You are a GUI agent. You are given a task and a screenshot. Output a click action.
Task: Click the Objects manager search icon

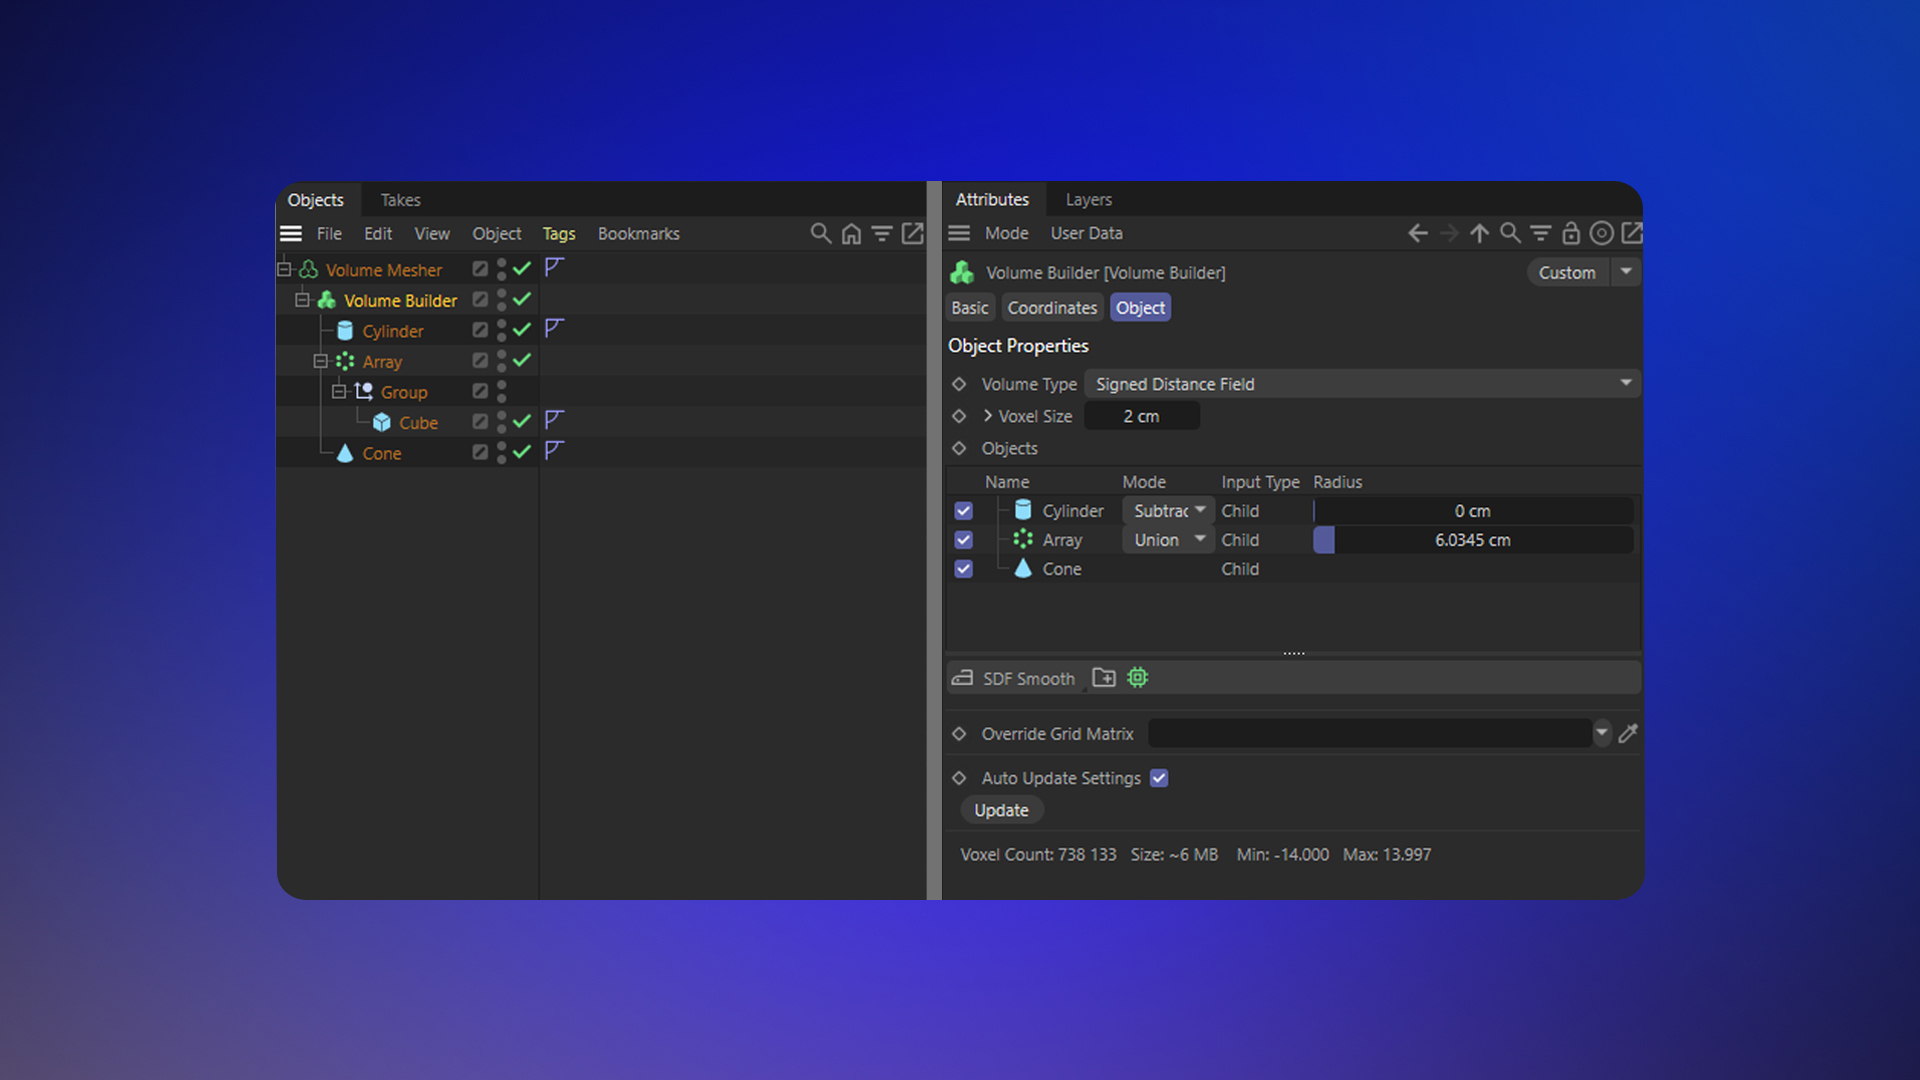[820, 233]
